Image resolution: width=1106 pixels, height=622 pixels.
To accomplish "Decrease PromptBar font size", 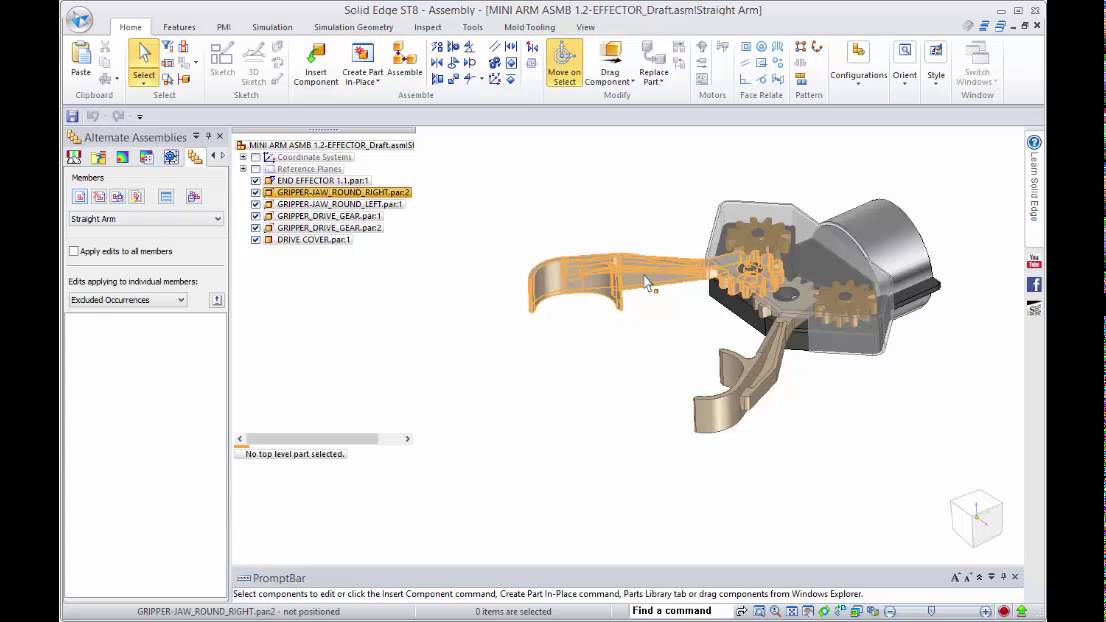I will 968,577.
